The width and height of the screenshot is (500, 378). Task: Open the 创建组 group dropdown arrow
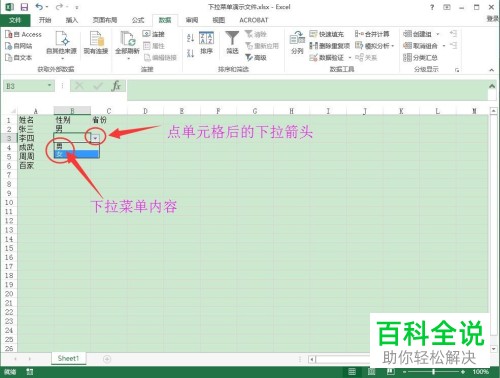(x=438, y=34)
